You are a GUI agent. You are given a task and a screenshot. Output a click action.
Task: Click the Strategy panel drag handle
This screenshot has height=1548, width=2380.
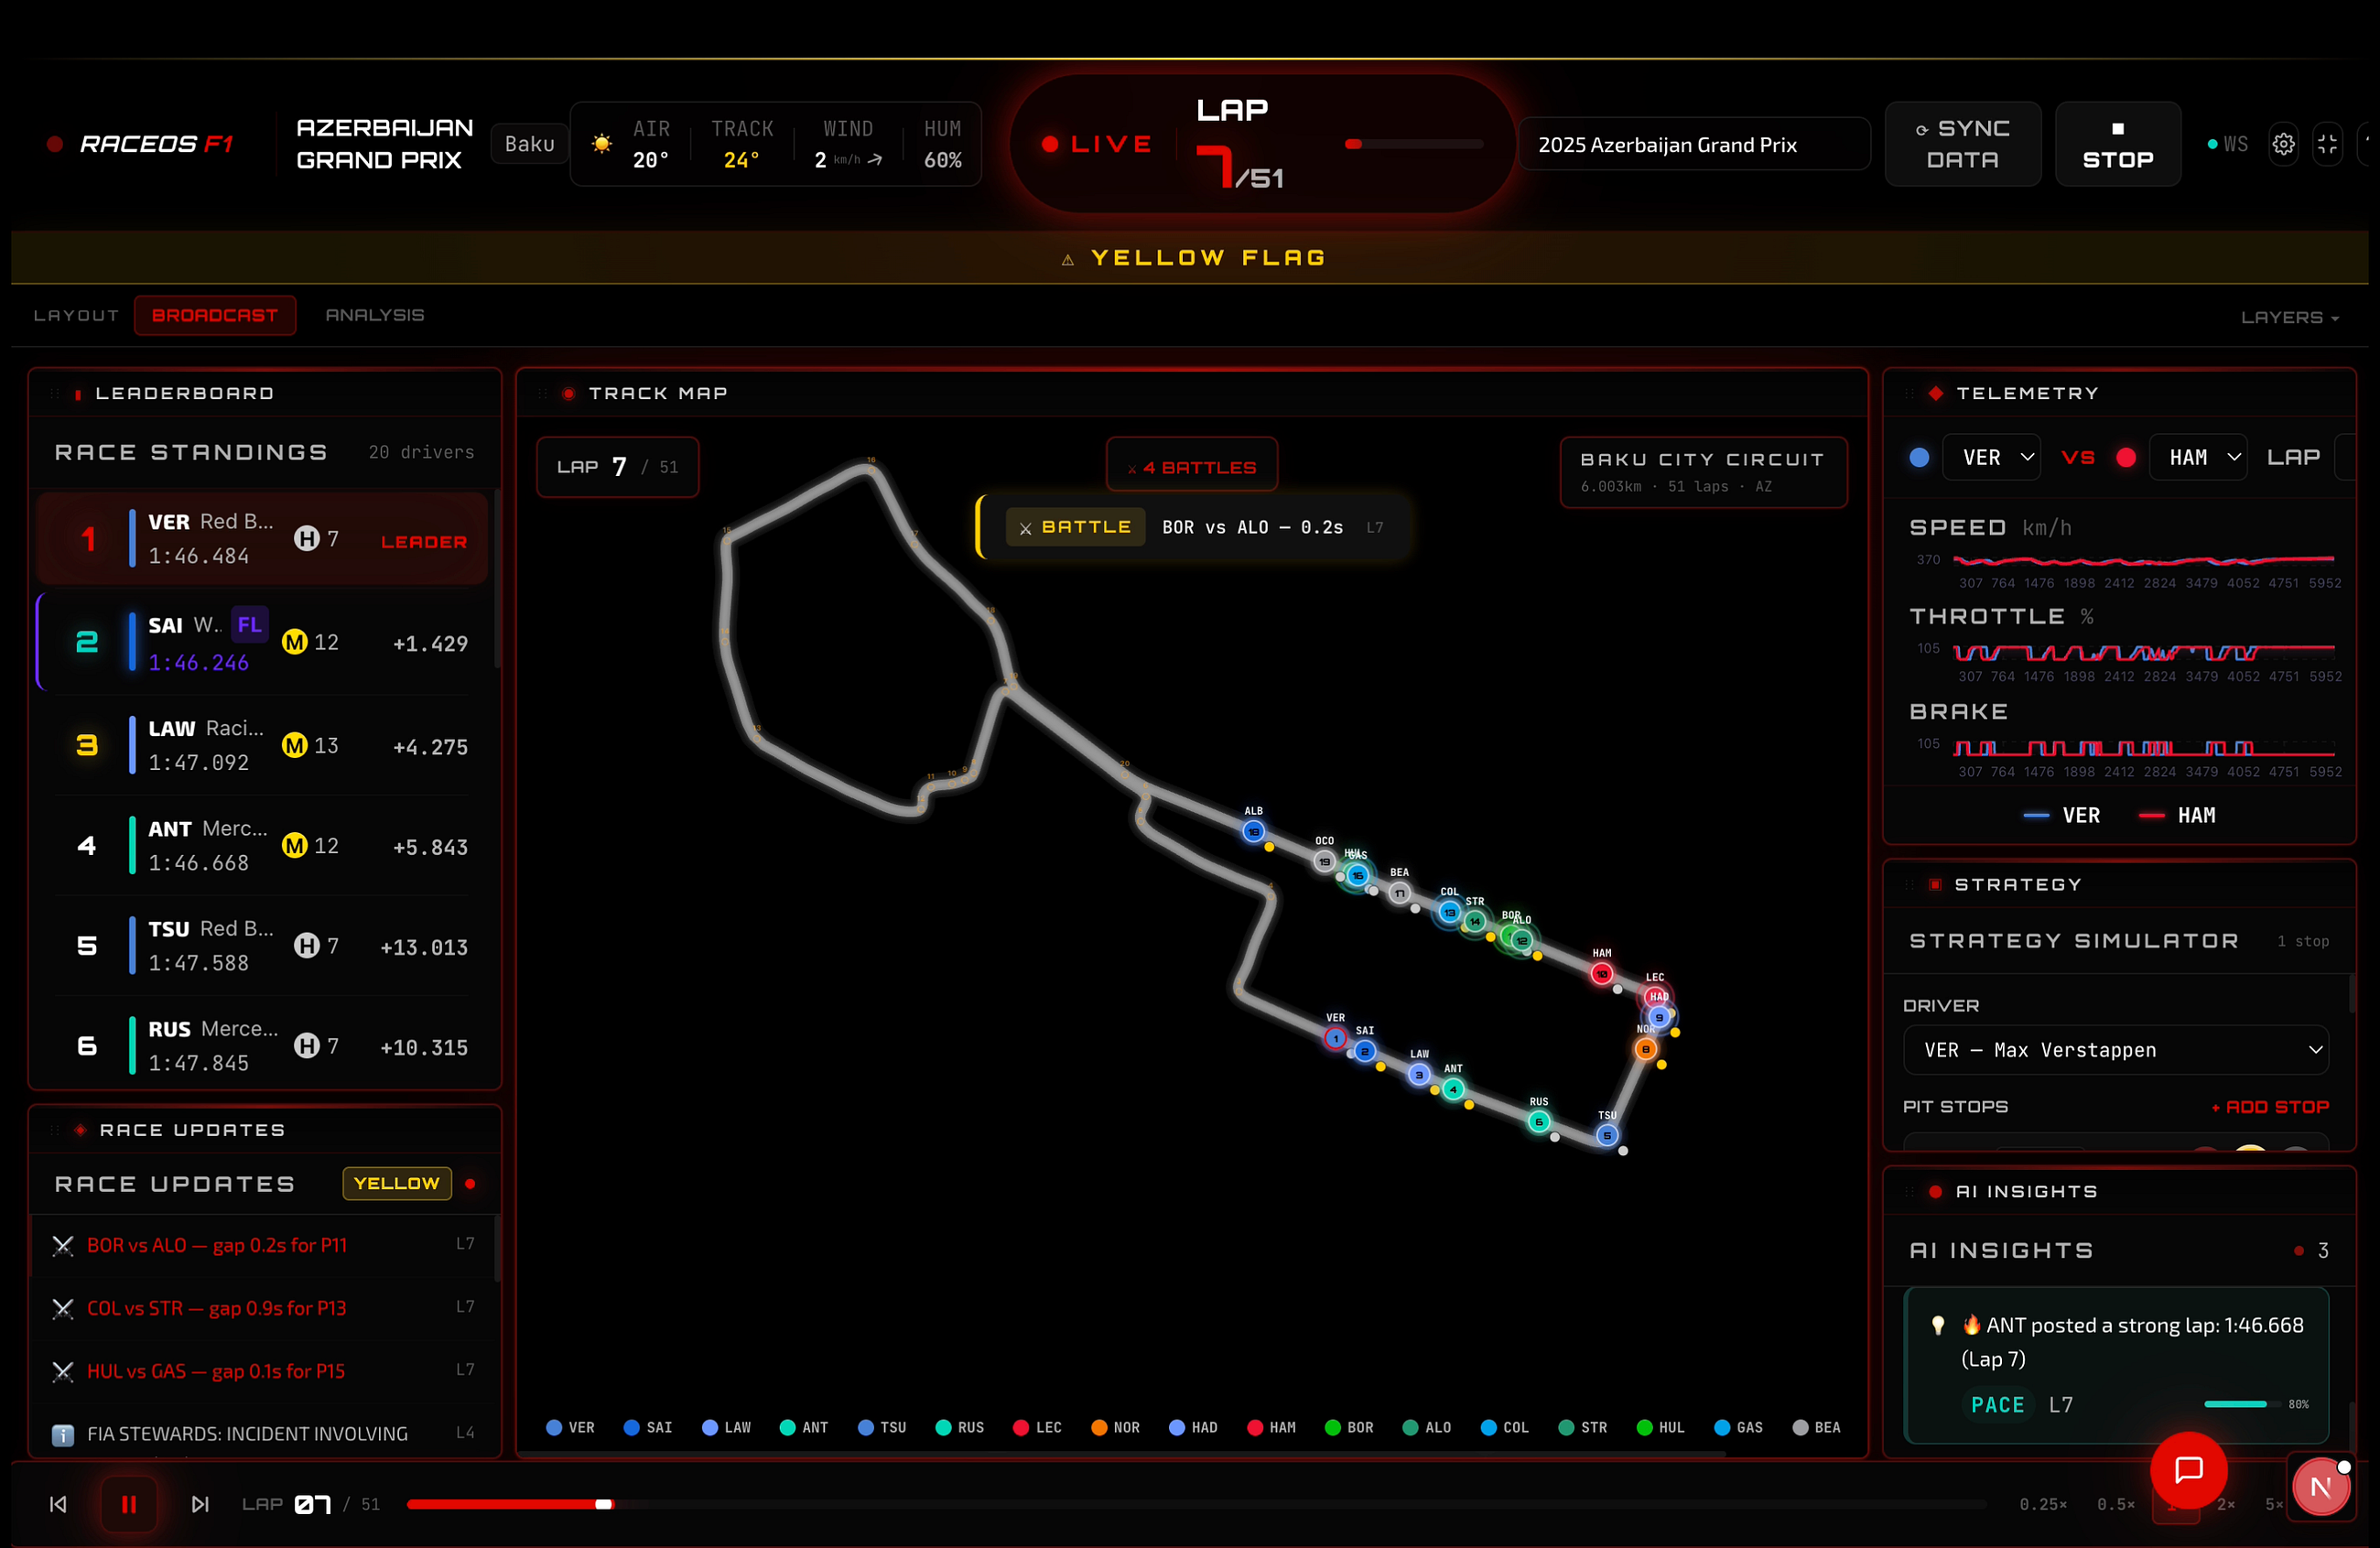1910,884
